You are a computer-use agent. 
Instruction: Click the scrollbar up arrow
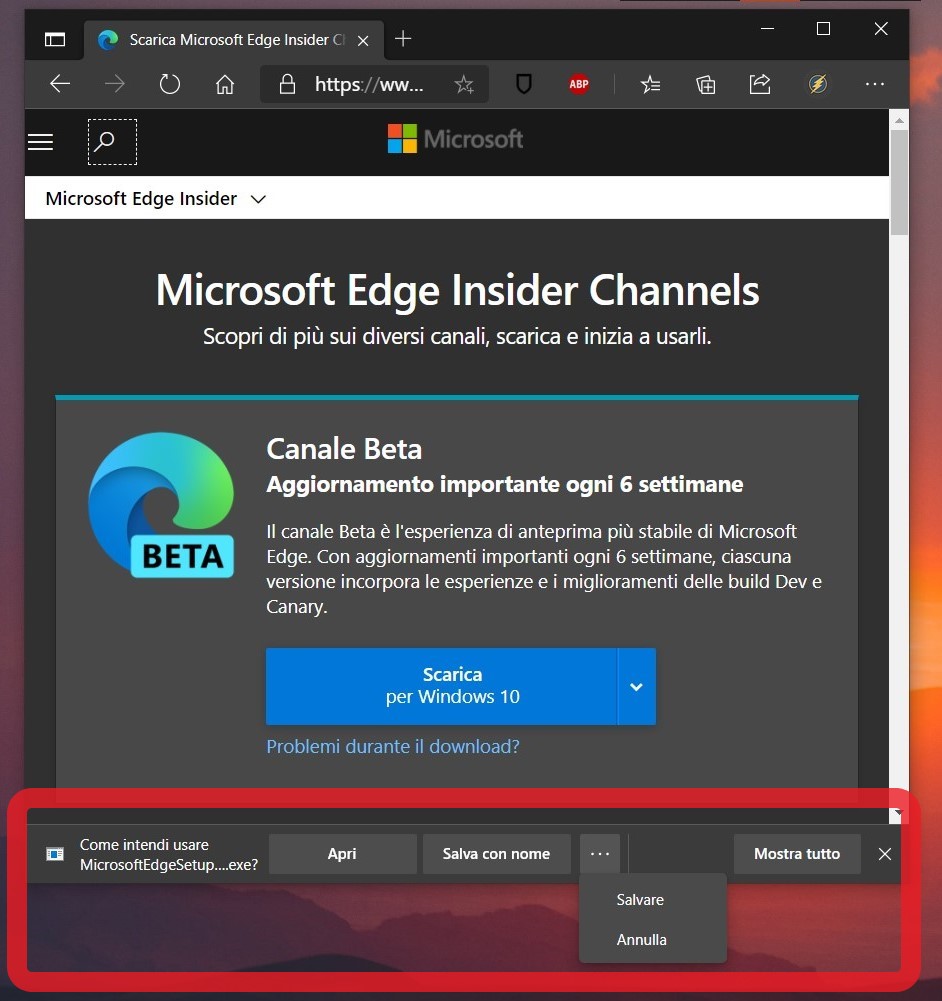point(899,120)
